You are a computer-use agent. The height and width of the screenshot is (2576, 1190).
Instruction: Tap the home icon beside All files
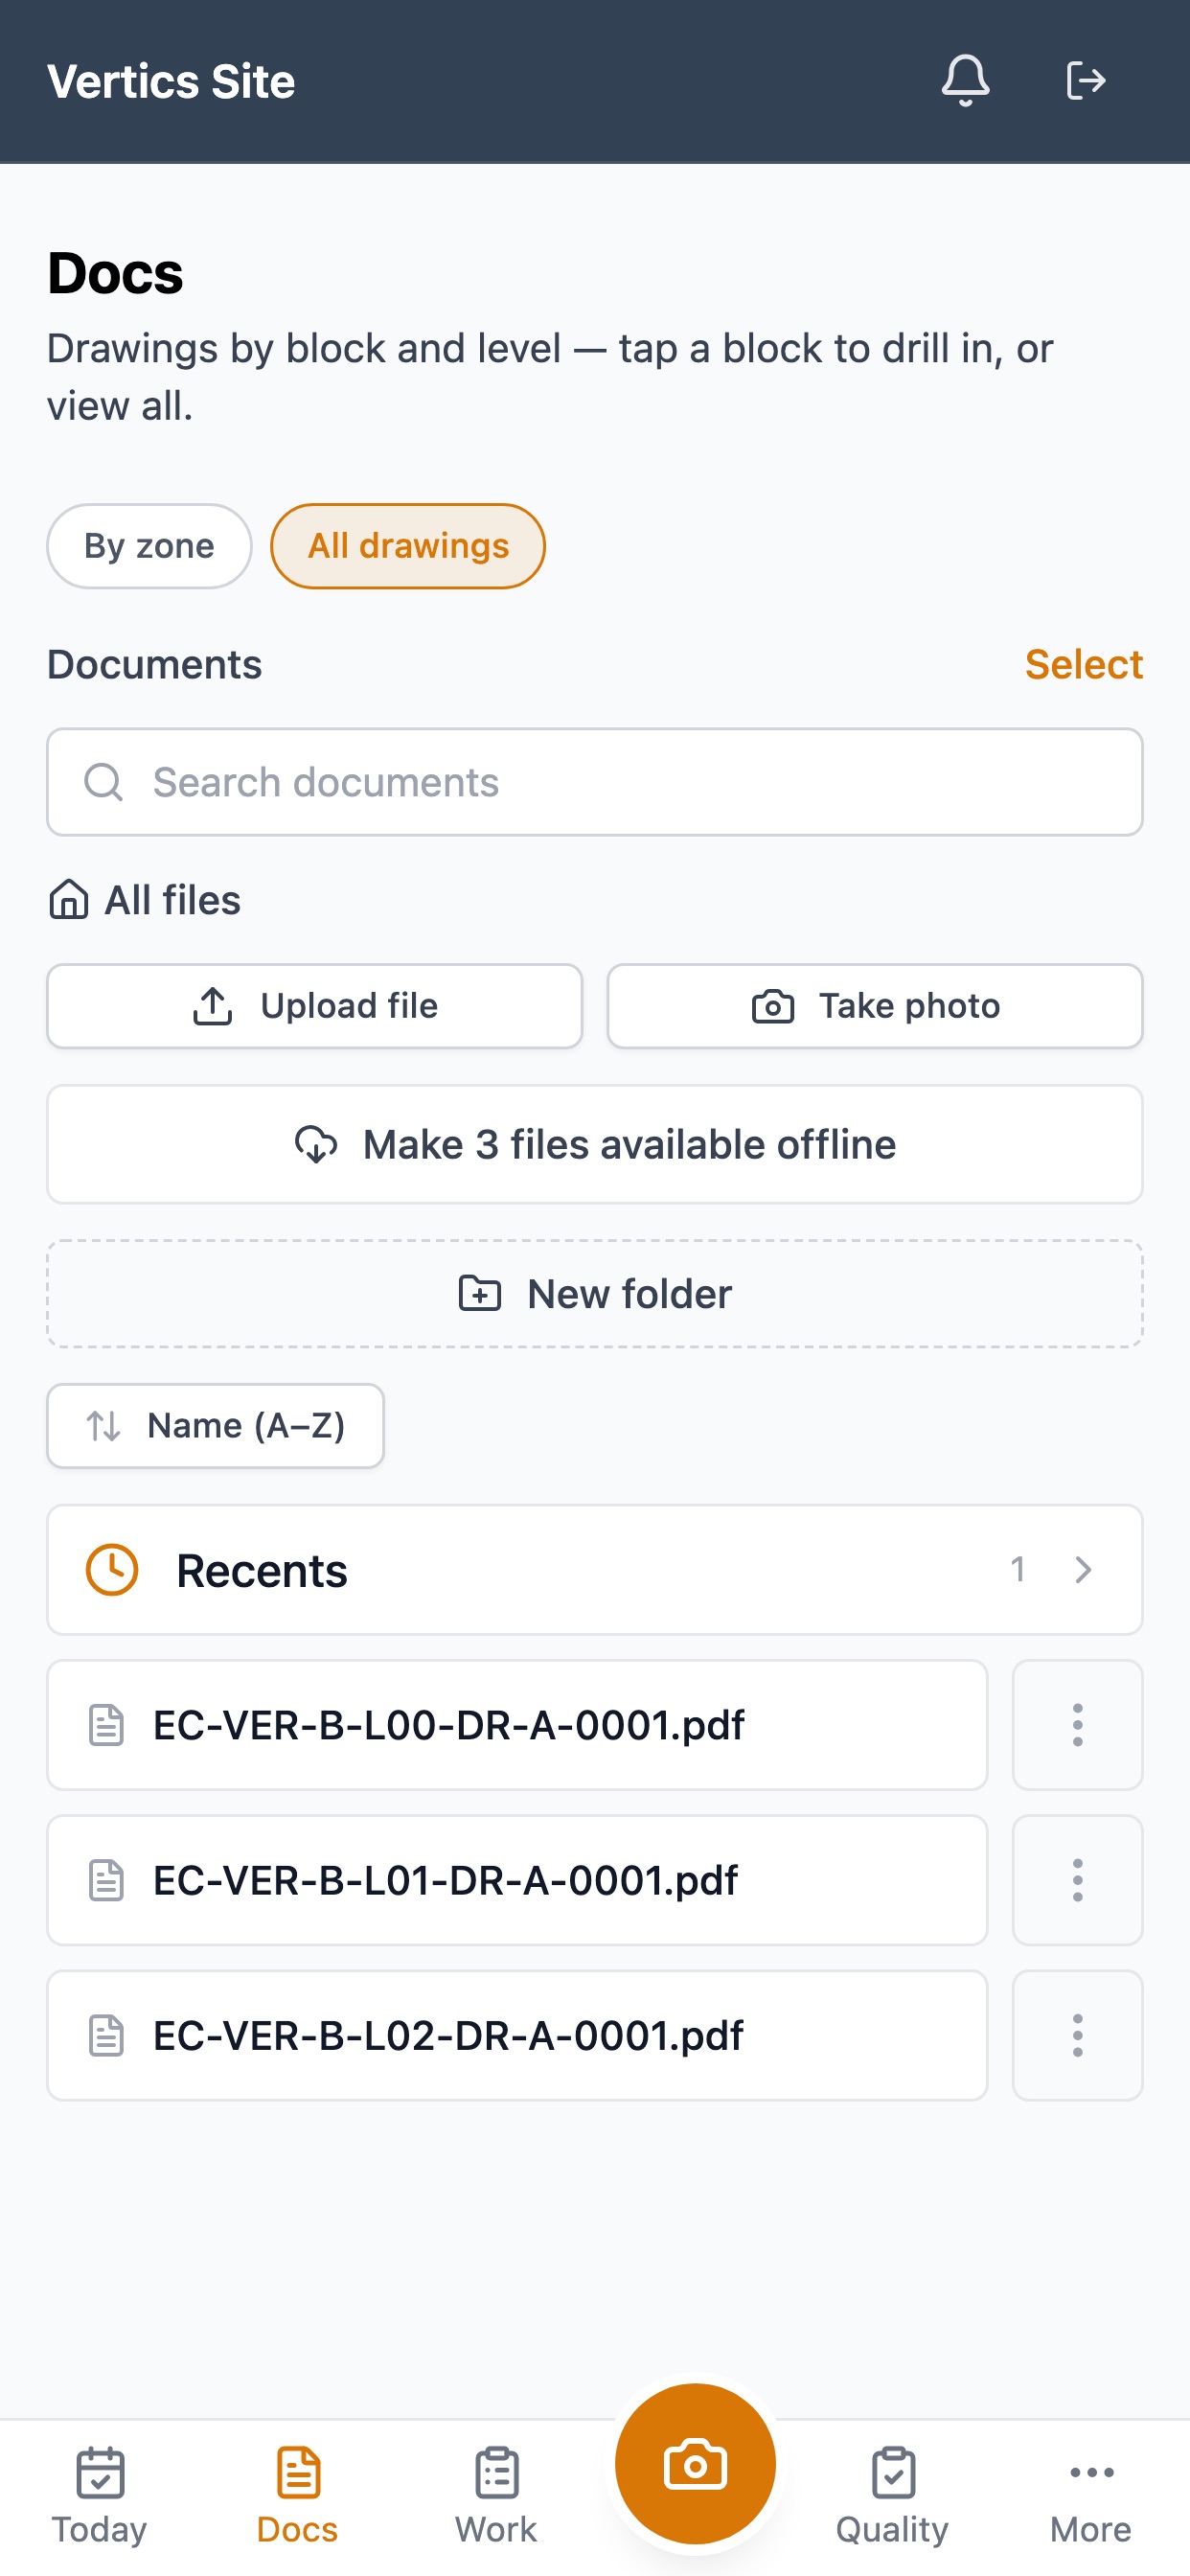pyautogui.click(x=69, y=899)
